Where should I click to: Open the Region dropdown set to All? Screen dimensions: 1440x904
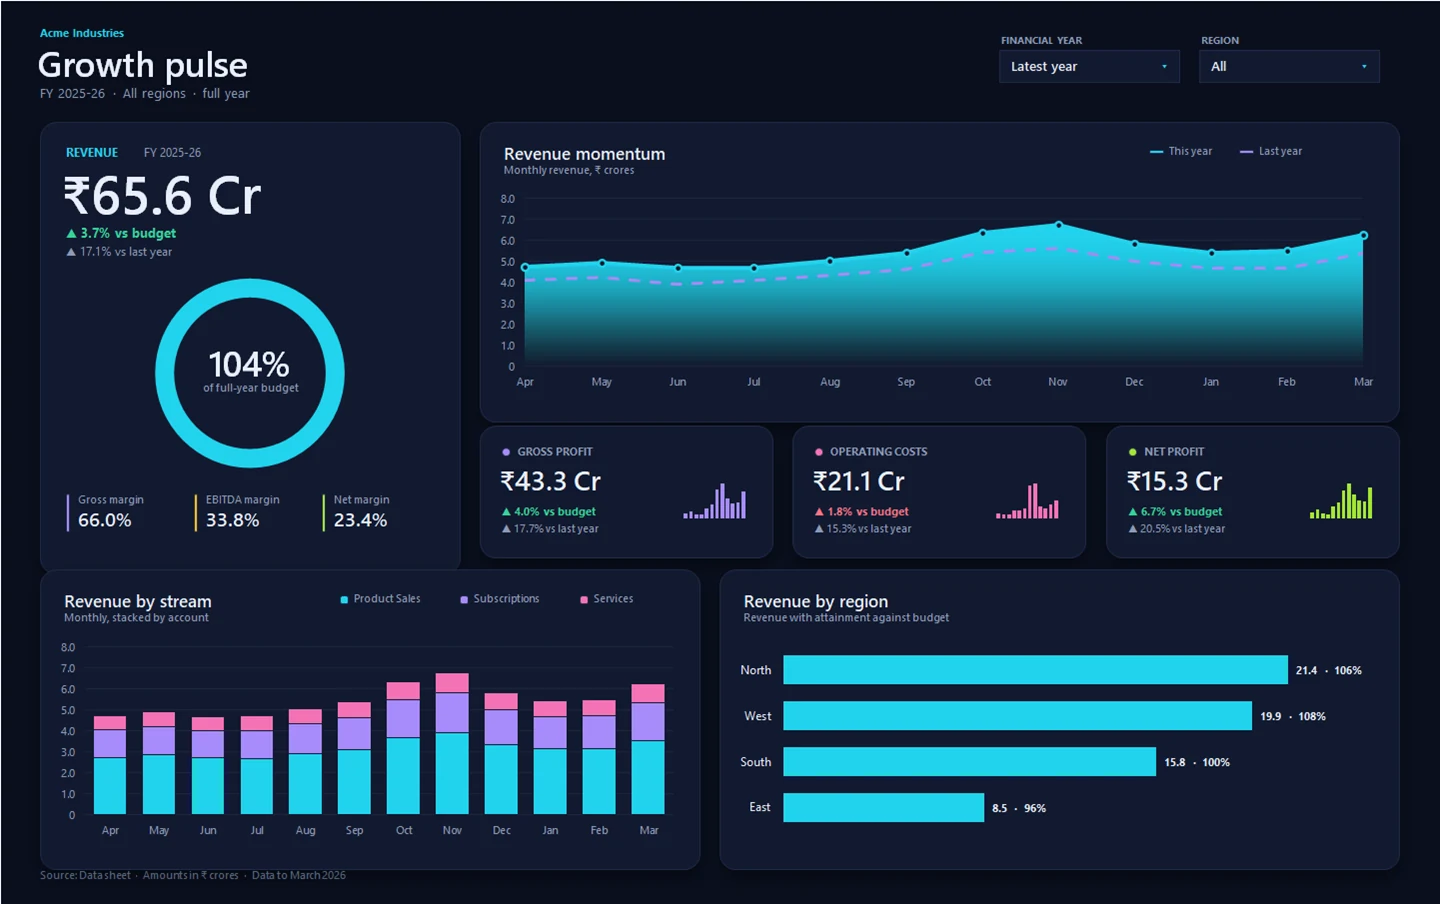tap(1289, 67)
